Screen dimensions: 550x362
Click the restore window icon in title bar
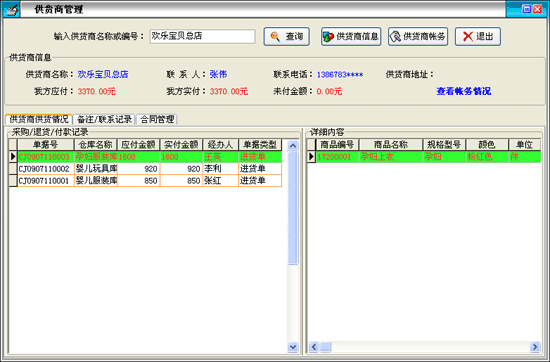point(526,9)
